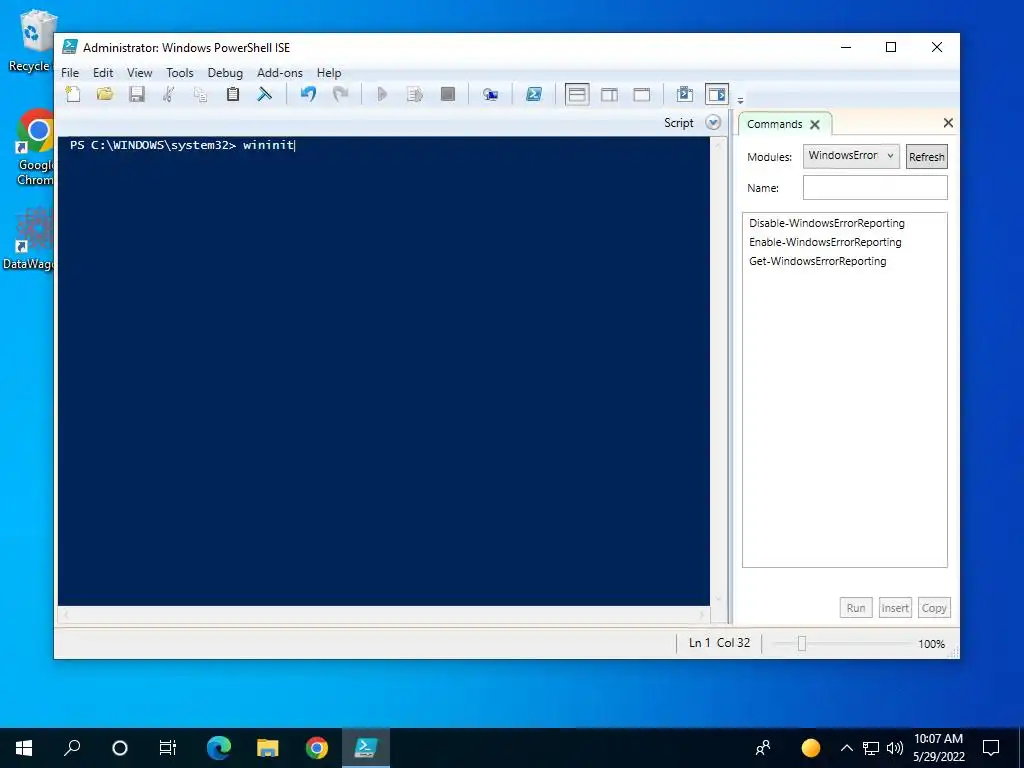This screenshot has width=1024, height=768.
Task: Toggle the Show Command Add-on icon
Action: coord(716,94)
